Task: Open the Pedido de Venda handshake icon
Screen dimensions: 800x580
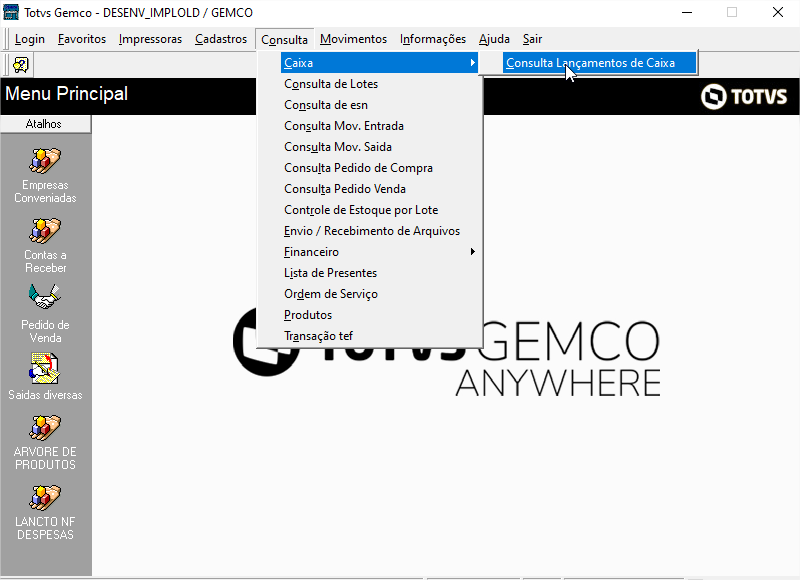Action: click(45, 297)
